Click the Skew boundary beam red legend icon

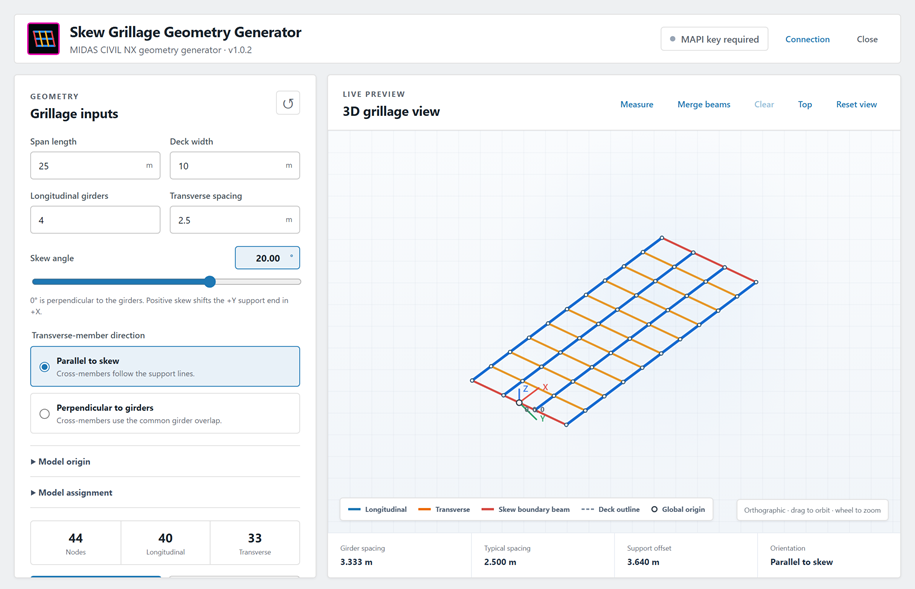click(x=487, y=510)
